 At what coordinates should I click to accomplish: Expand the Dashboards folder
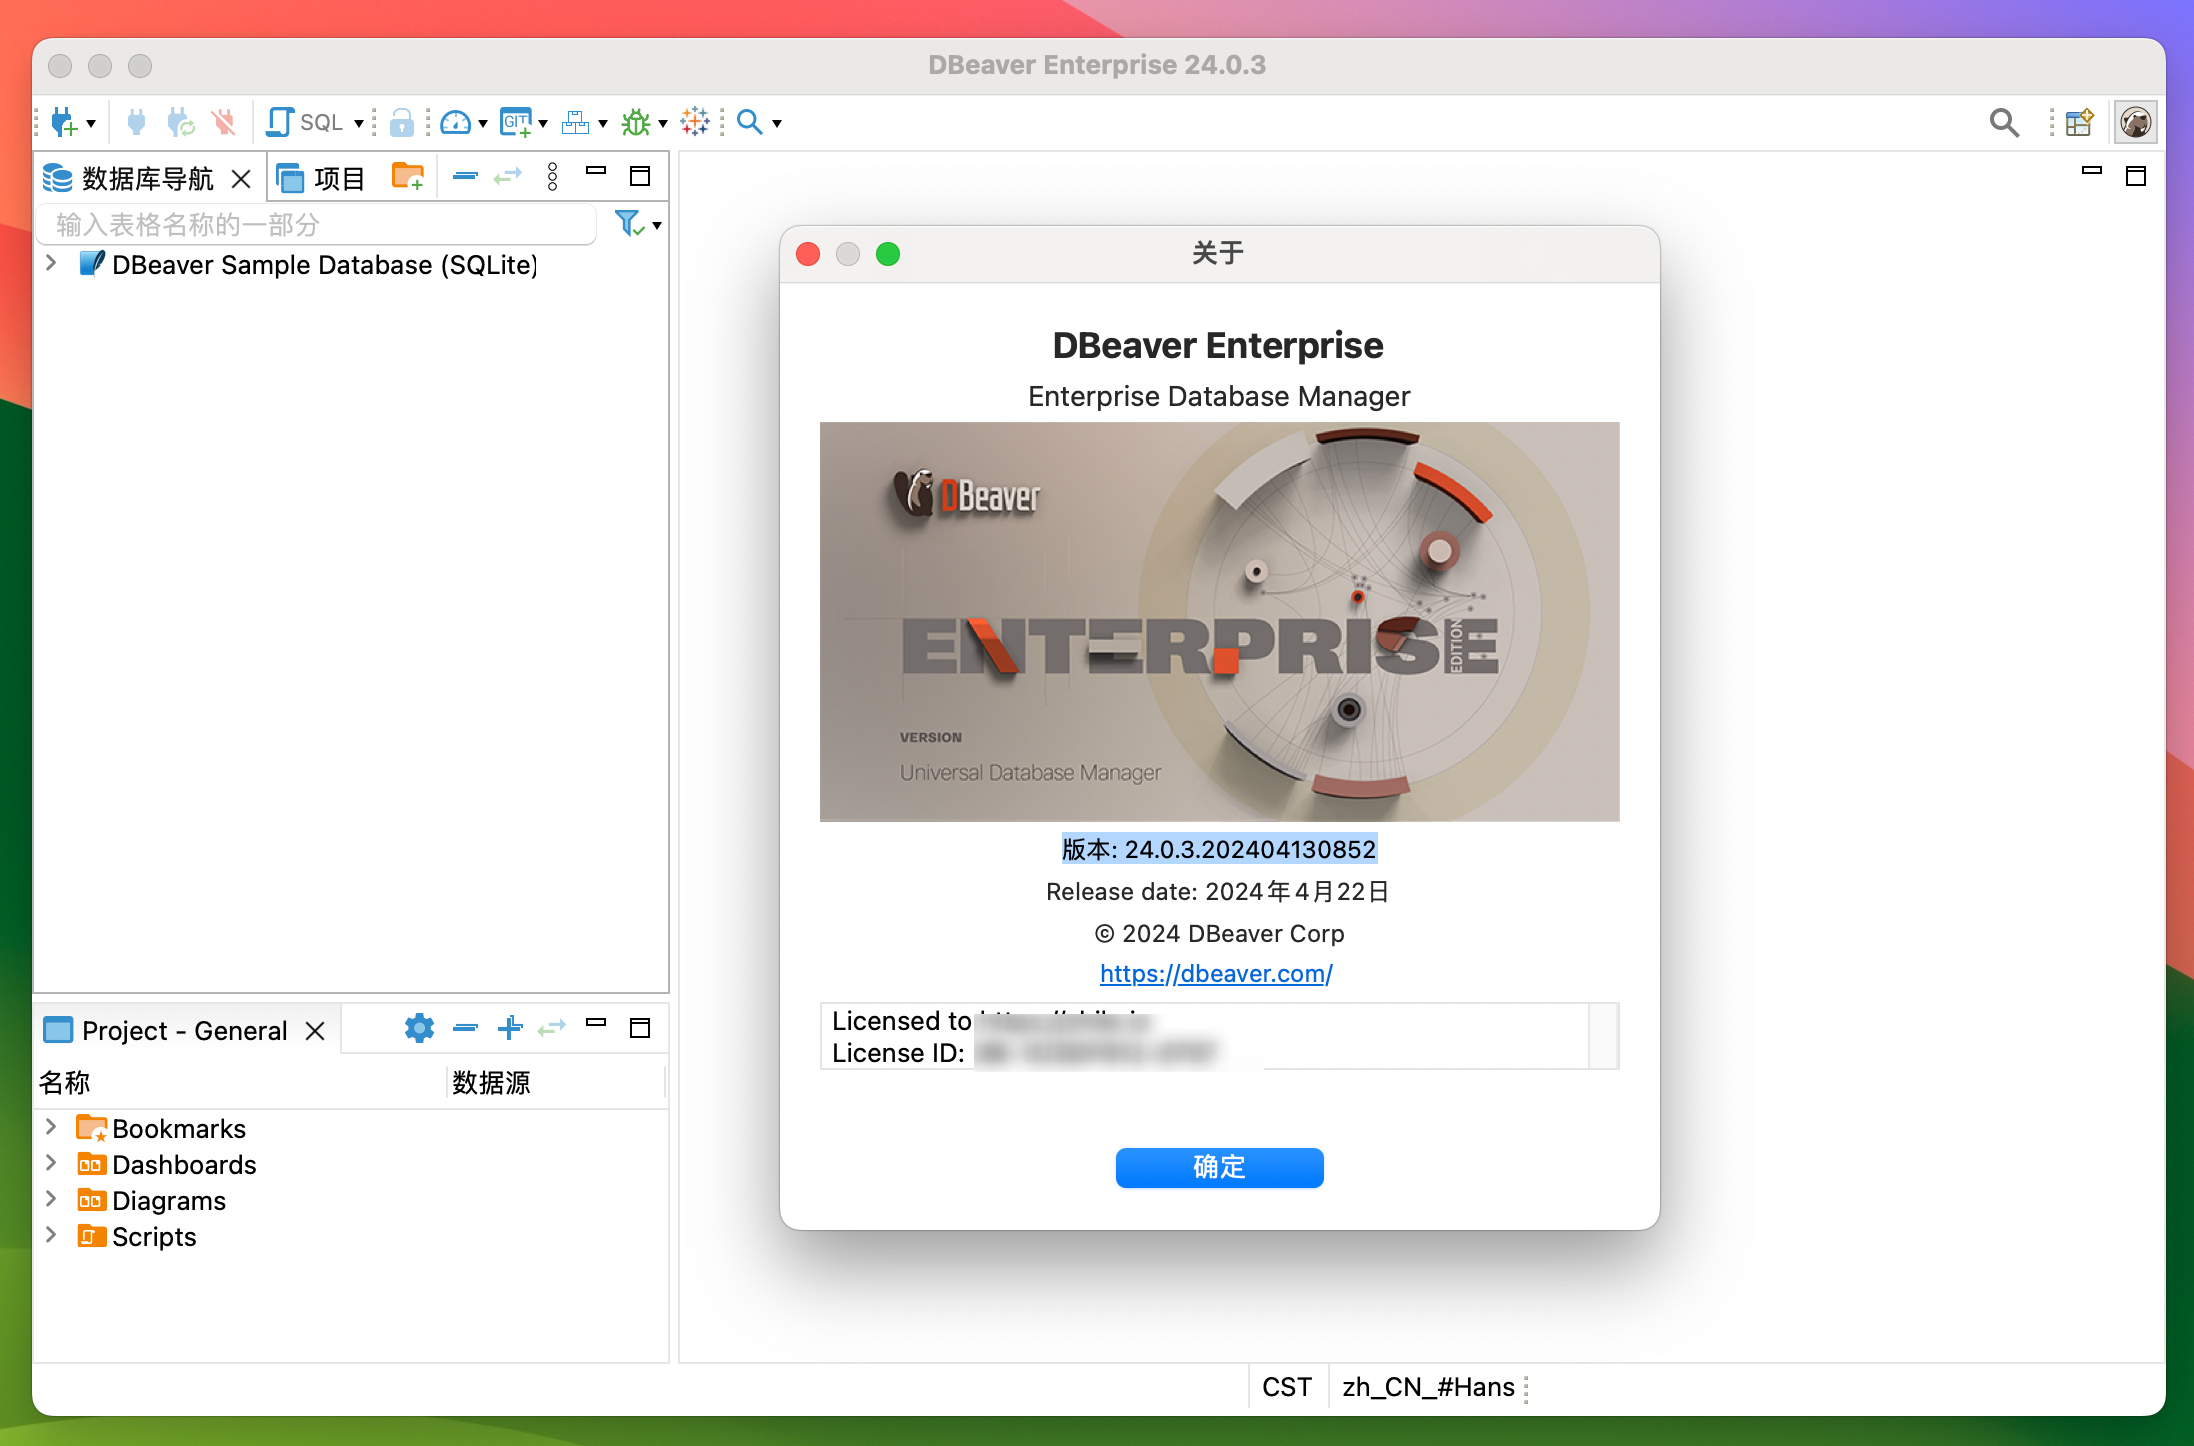pyautogui.click(x=51, y=1163)
